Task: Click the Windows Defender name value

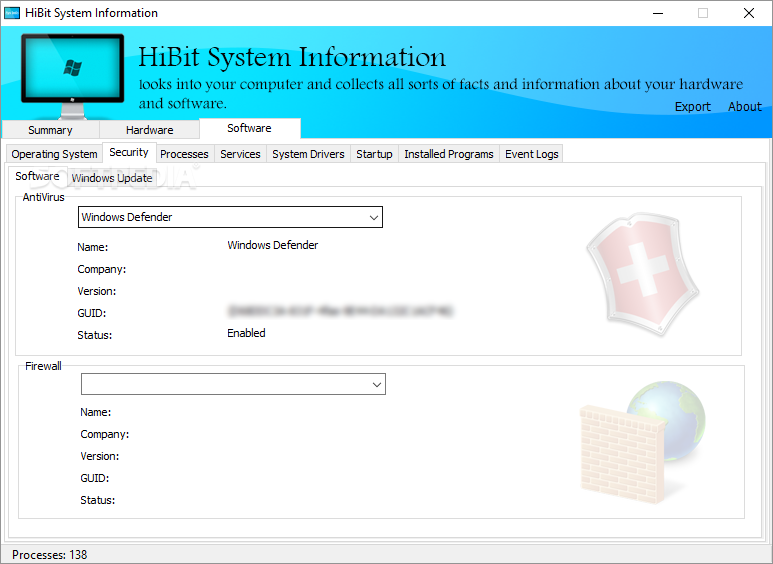Action: coord(273,245)
